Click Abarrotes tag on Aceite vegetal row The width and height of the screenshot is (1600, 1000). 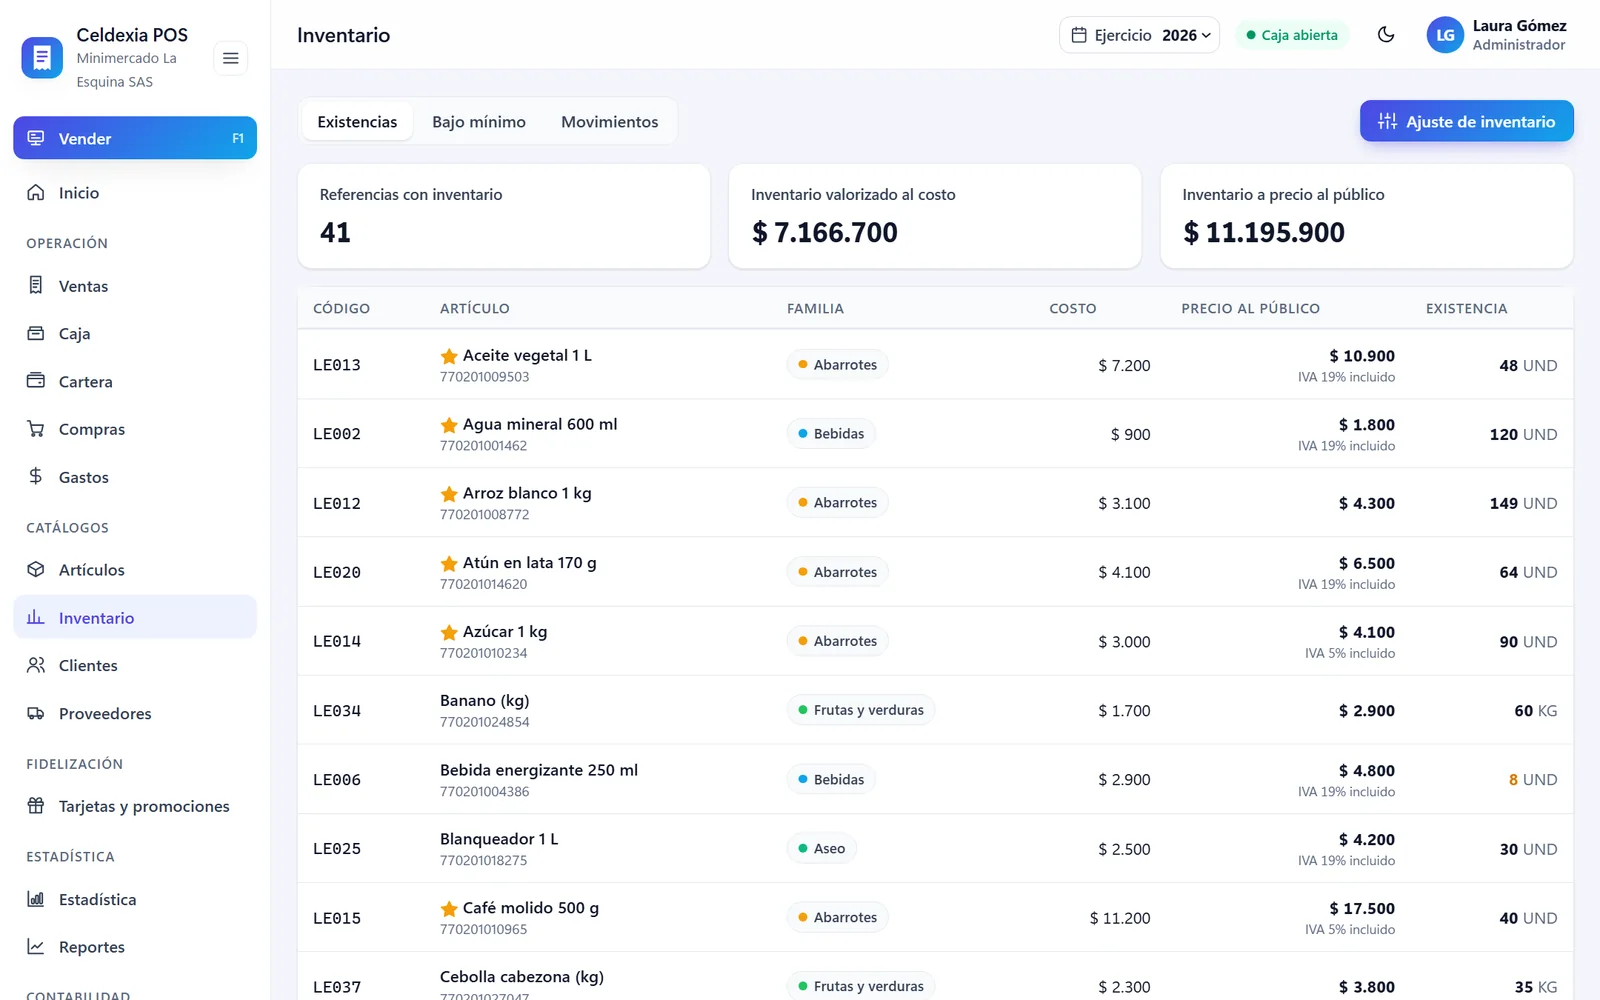click(837, 365)
